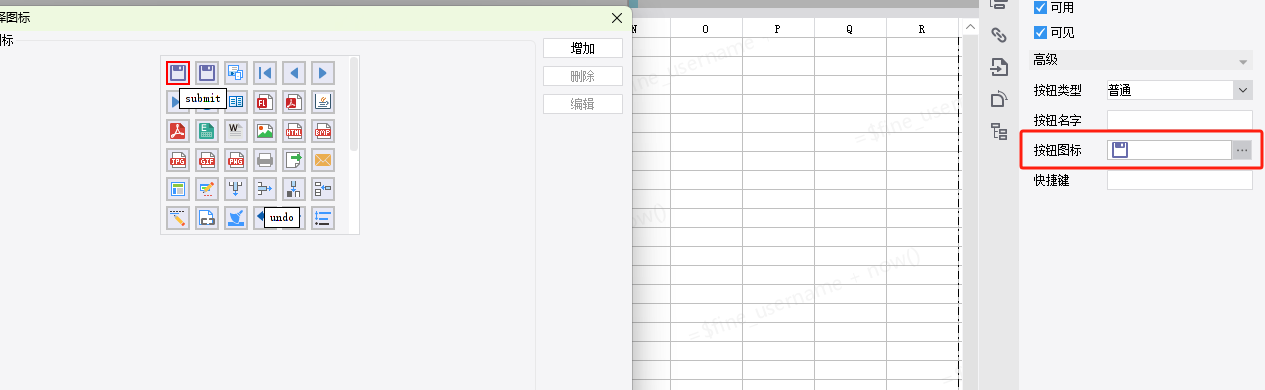Select column P header in spreadsheet

click(778, 29)
